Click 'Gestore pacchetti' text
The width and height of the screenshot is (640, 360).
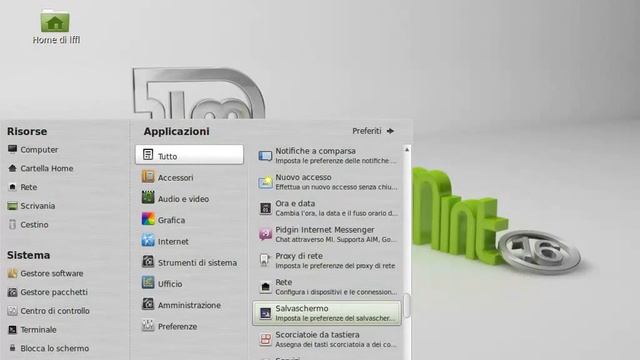tap(54, 292)
